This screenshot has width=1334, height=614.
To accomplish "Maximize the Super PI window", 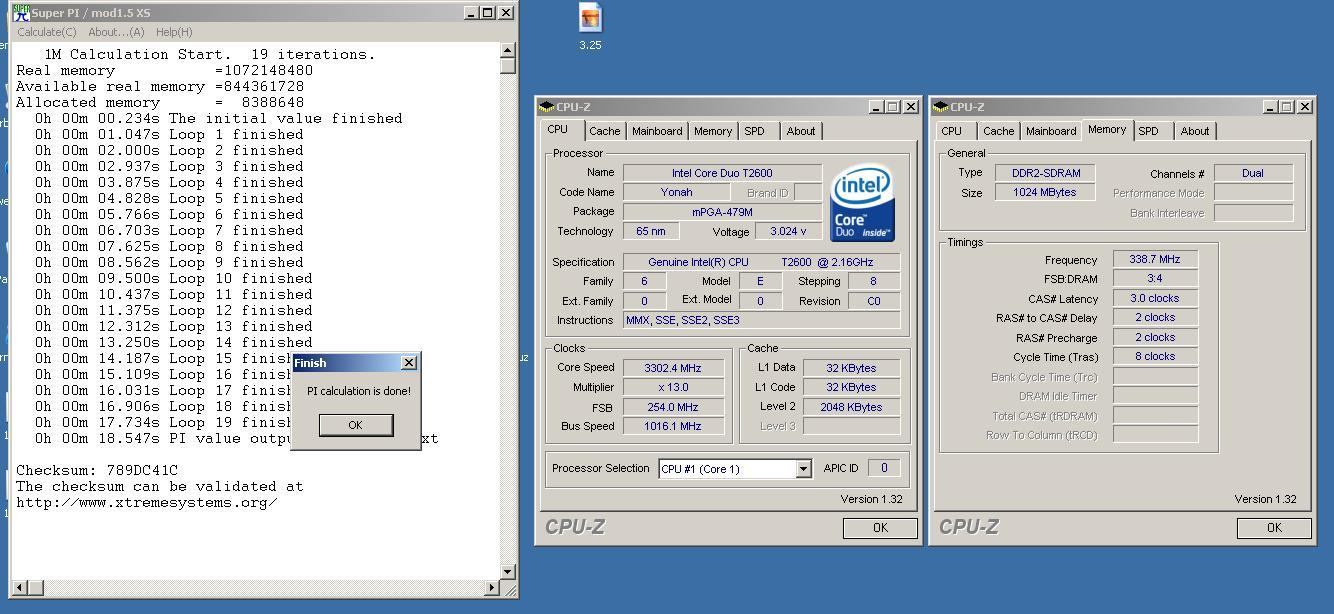I will [488, 13].
